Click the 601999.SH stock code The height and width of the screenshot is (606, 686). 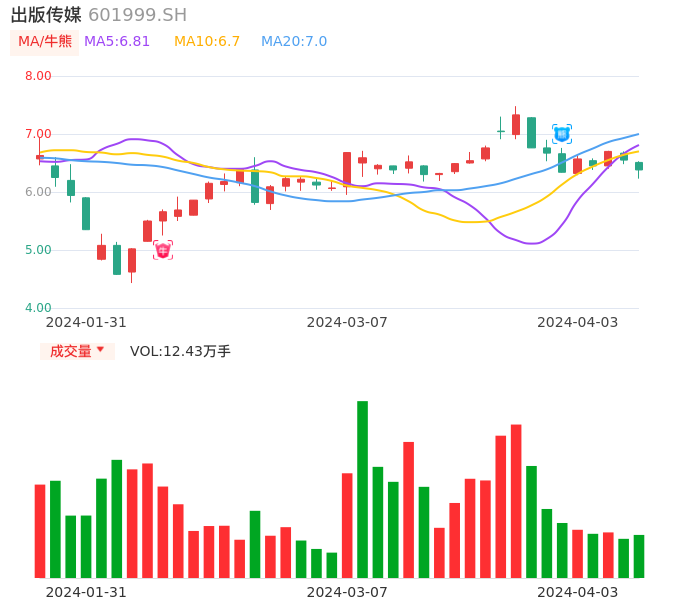137,15
